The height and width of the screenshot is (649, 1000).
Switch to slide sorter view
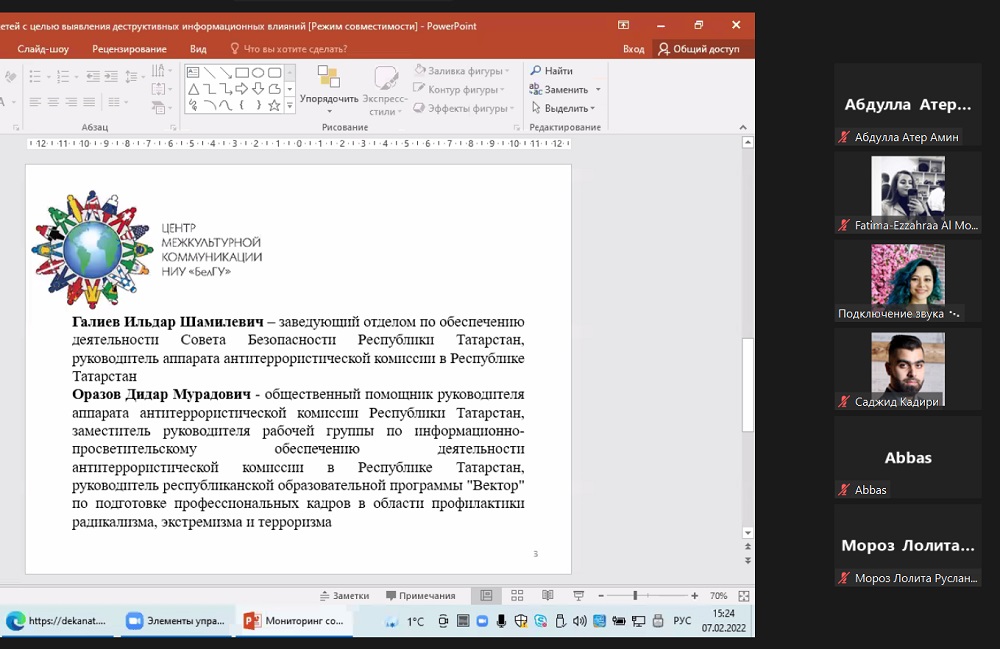517,596
